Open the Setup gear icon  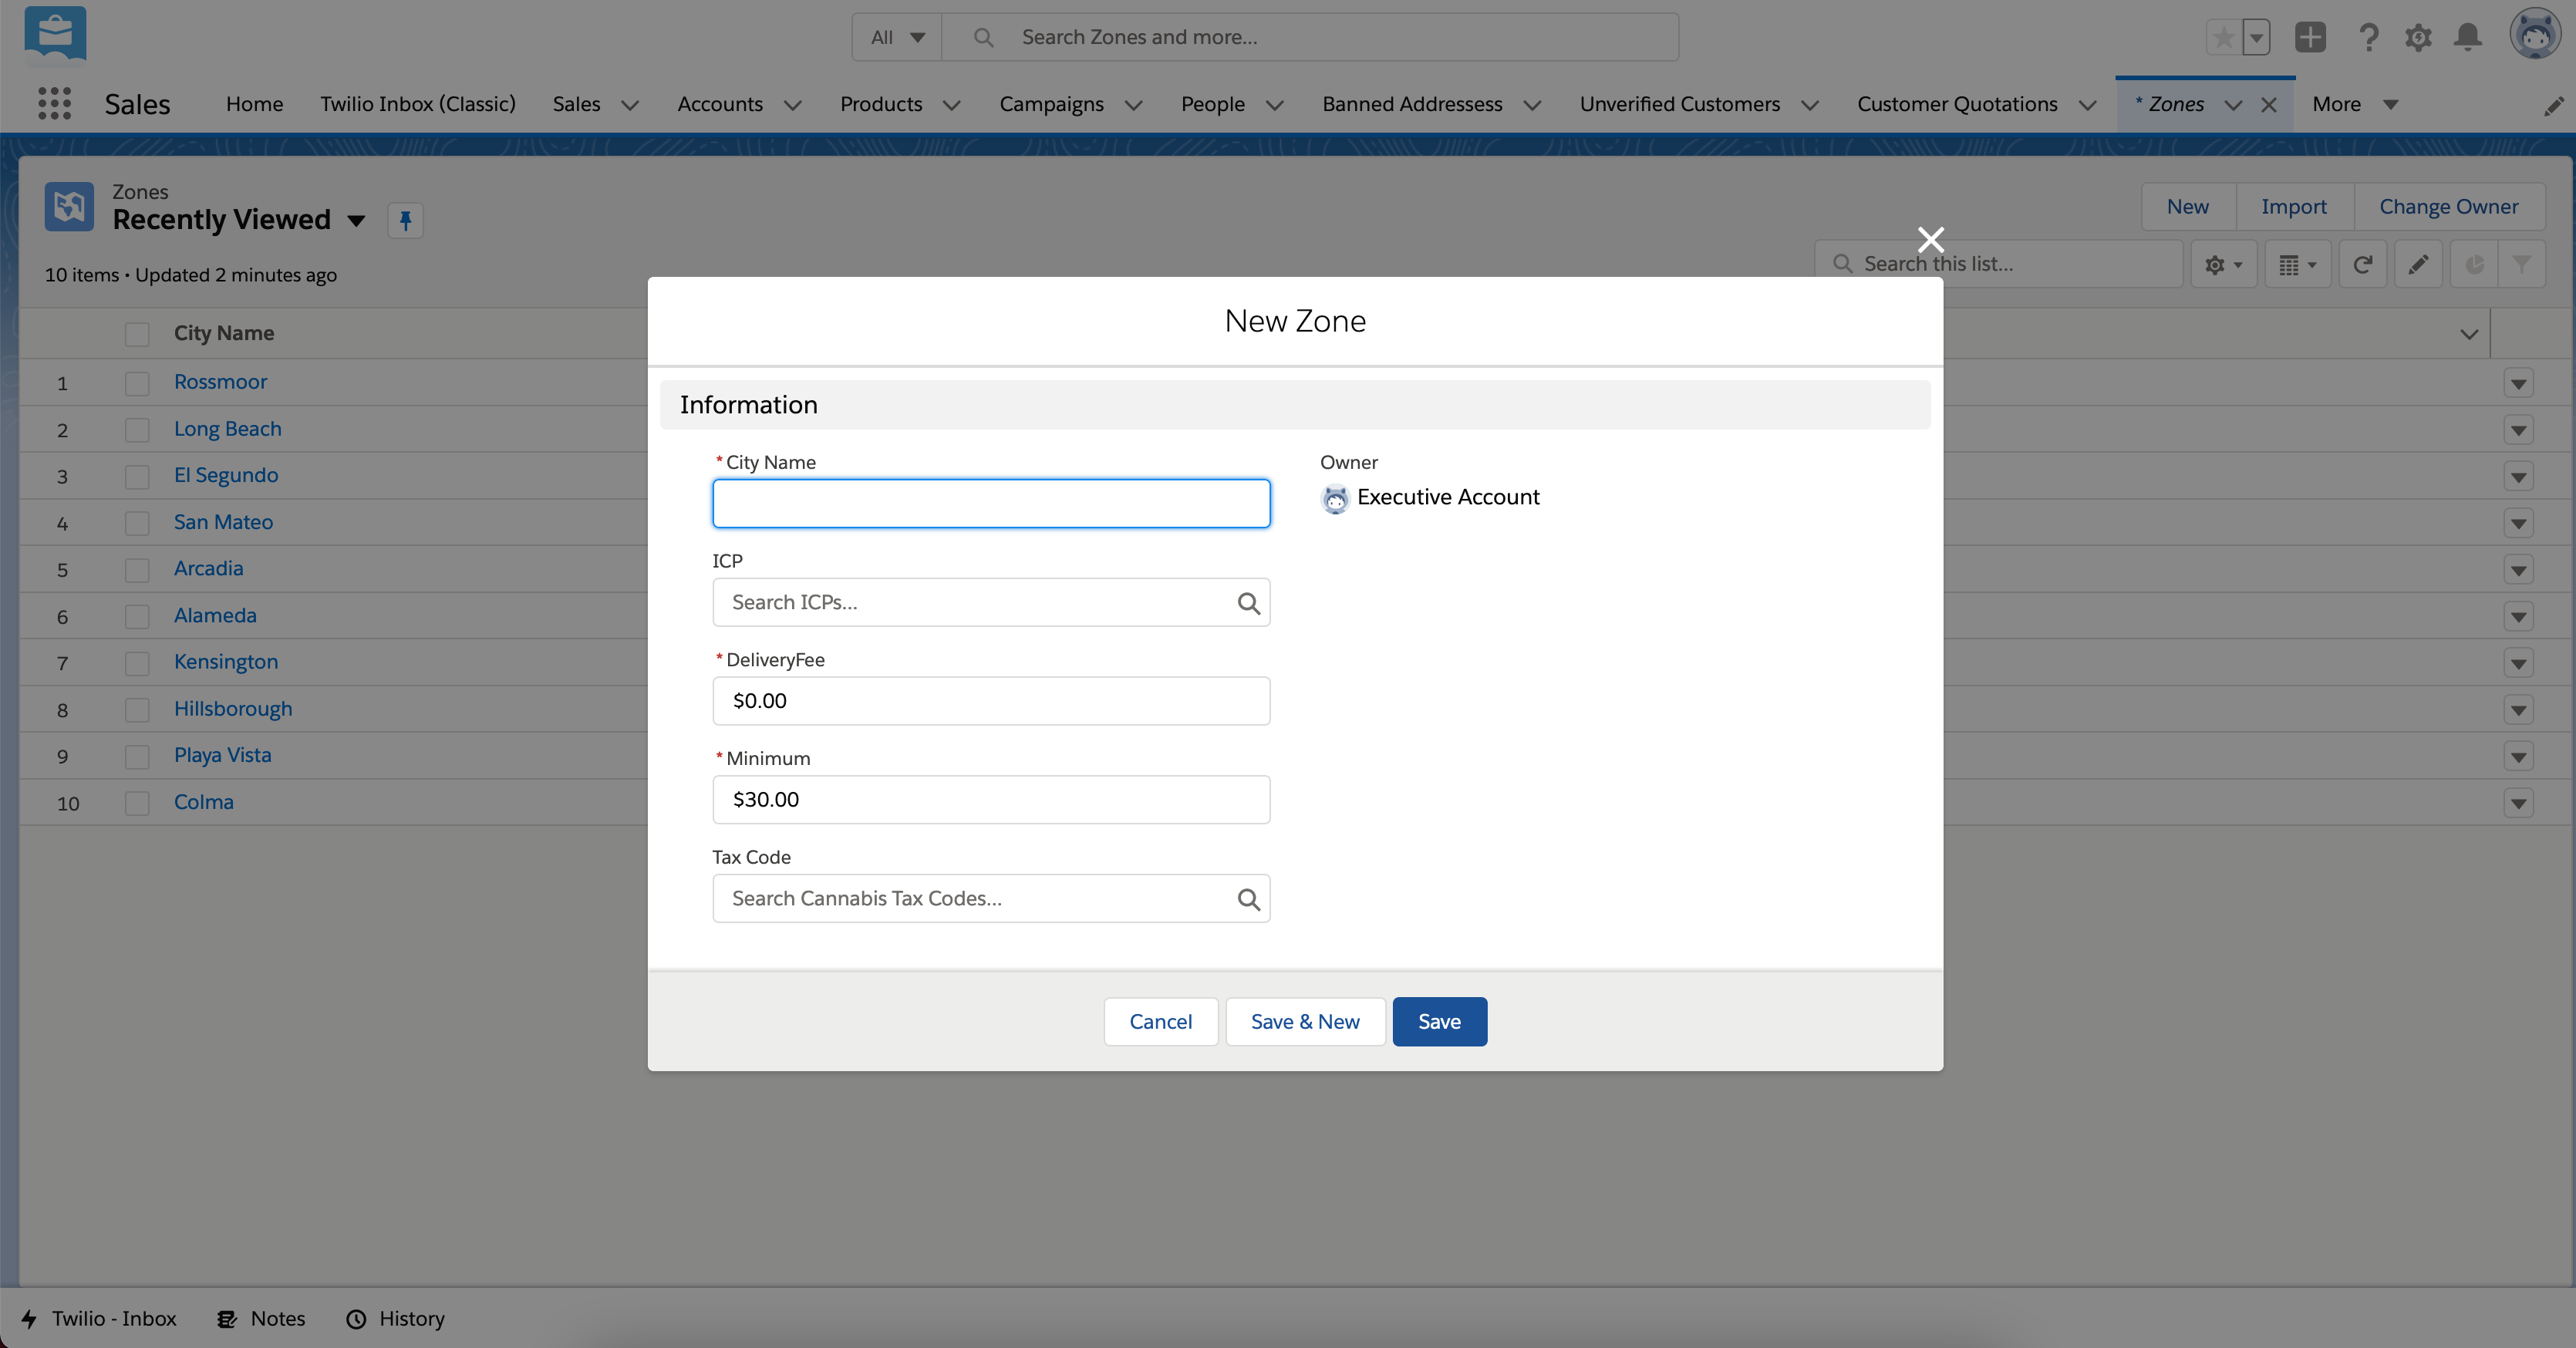click(x=2418, y=38)
